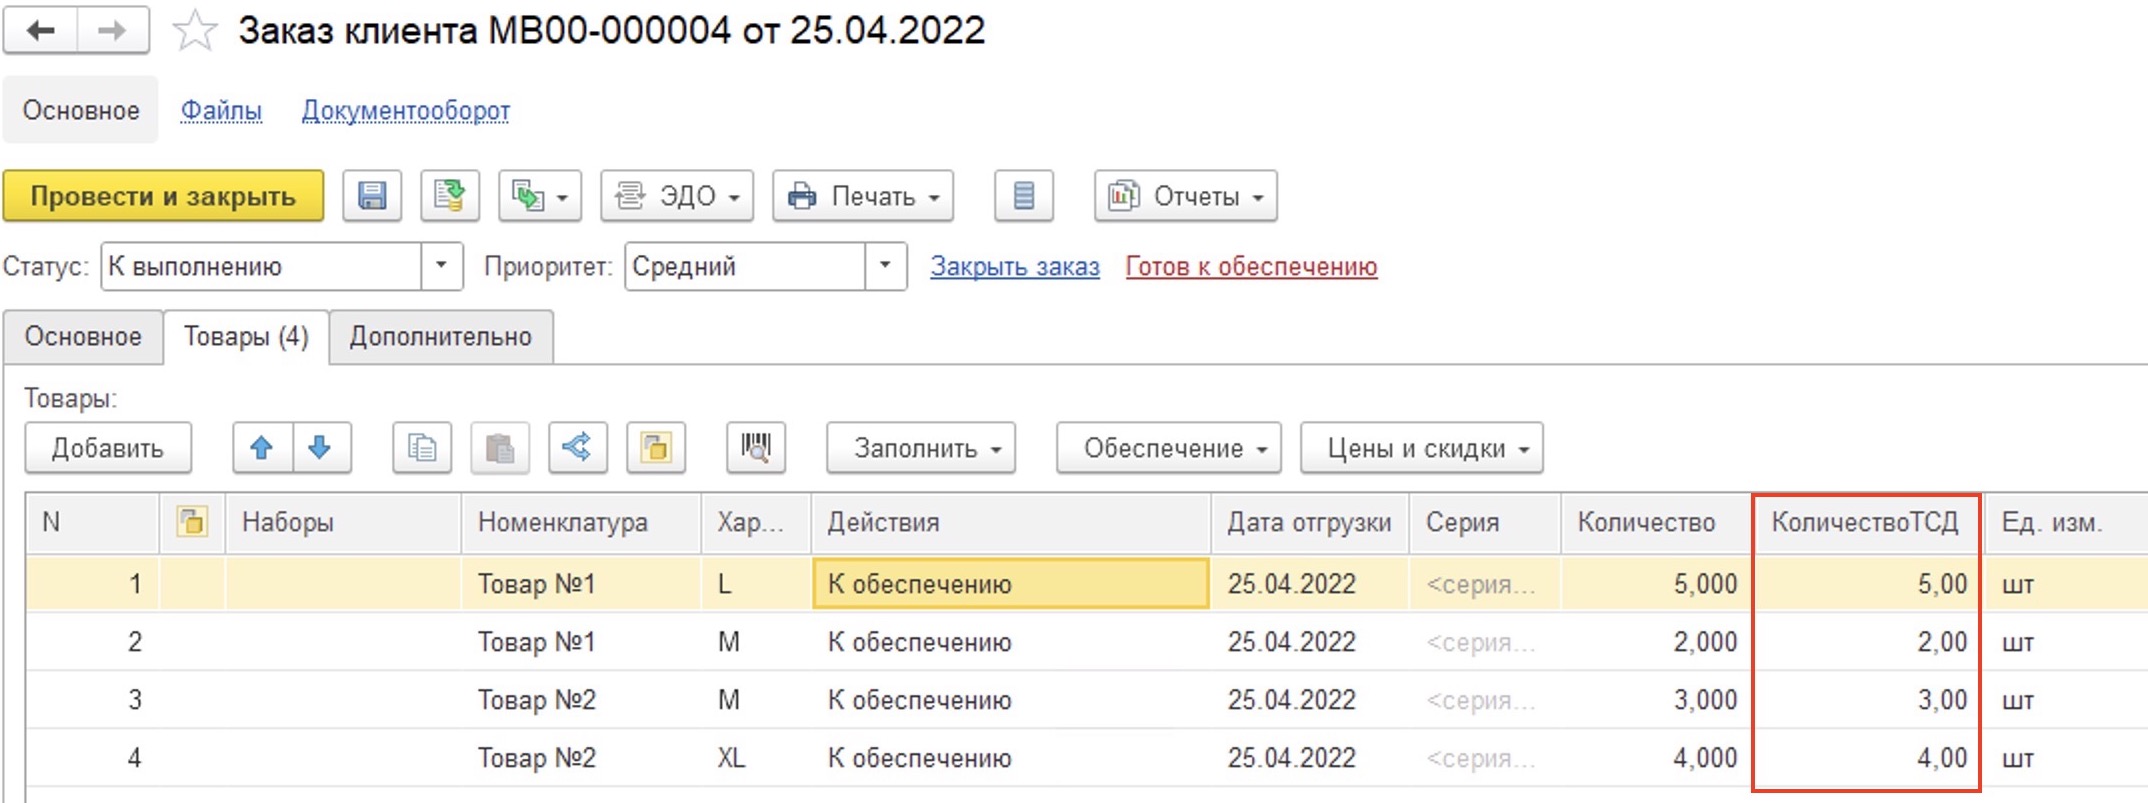Expand the ЭДО dropdown menu
The width and height of the screenshot is (2148, 803).
pyautogui.click(x=677, y=196)
